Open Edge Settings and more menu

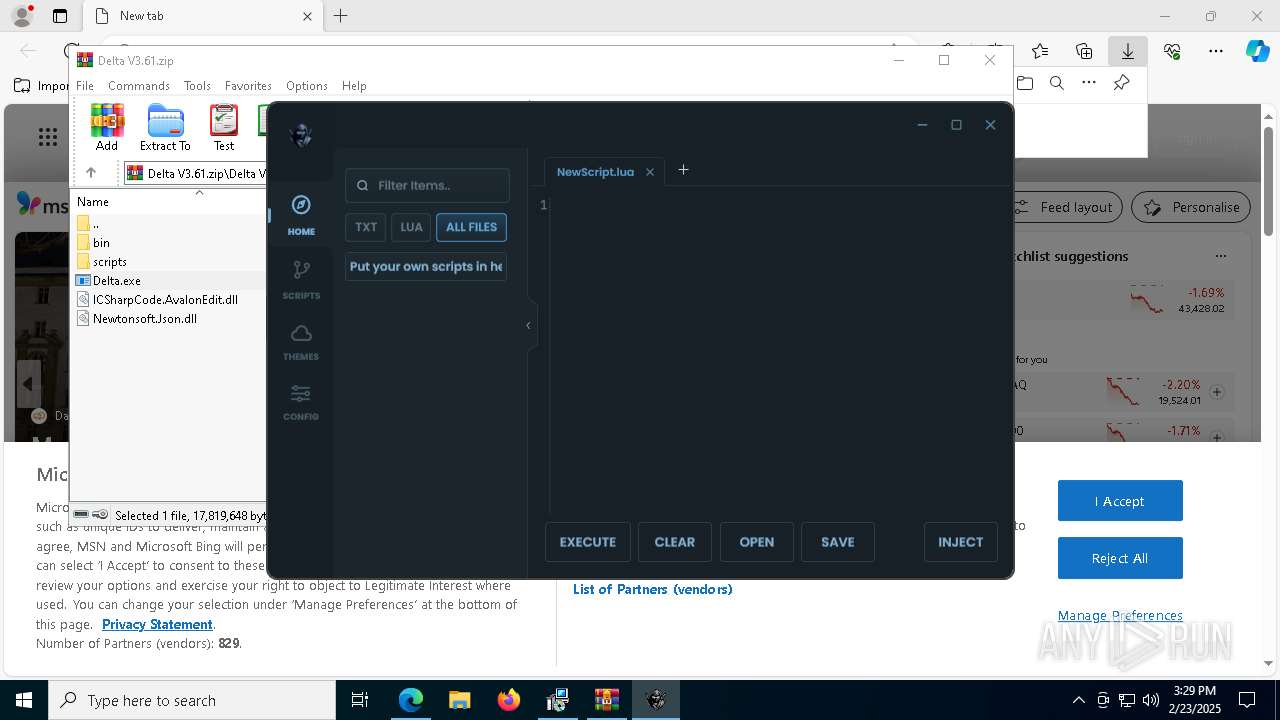click(1216, 51)
